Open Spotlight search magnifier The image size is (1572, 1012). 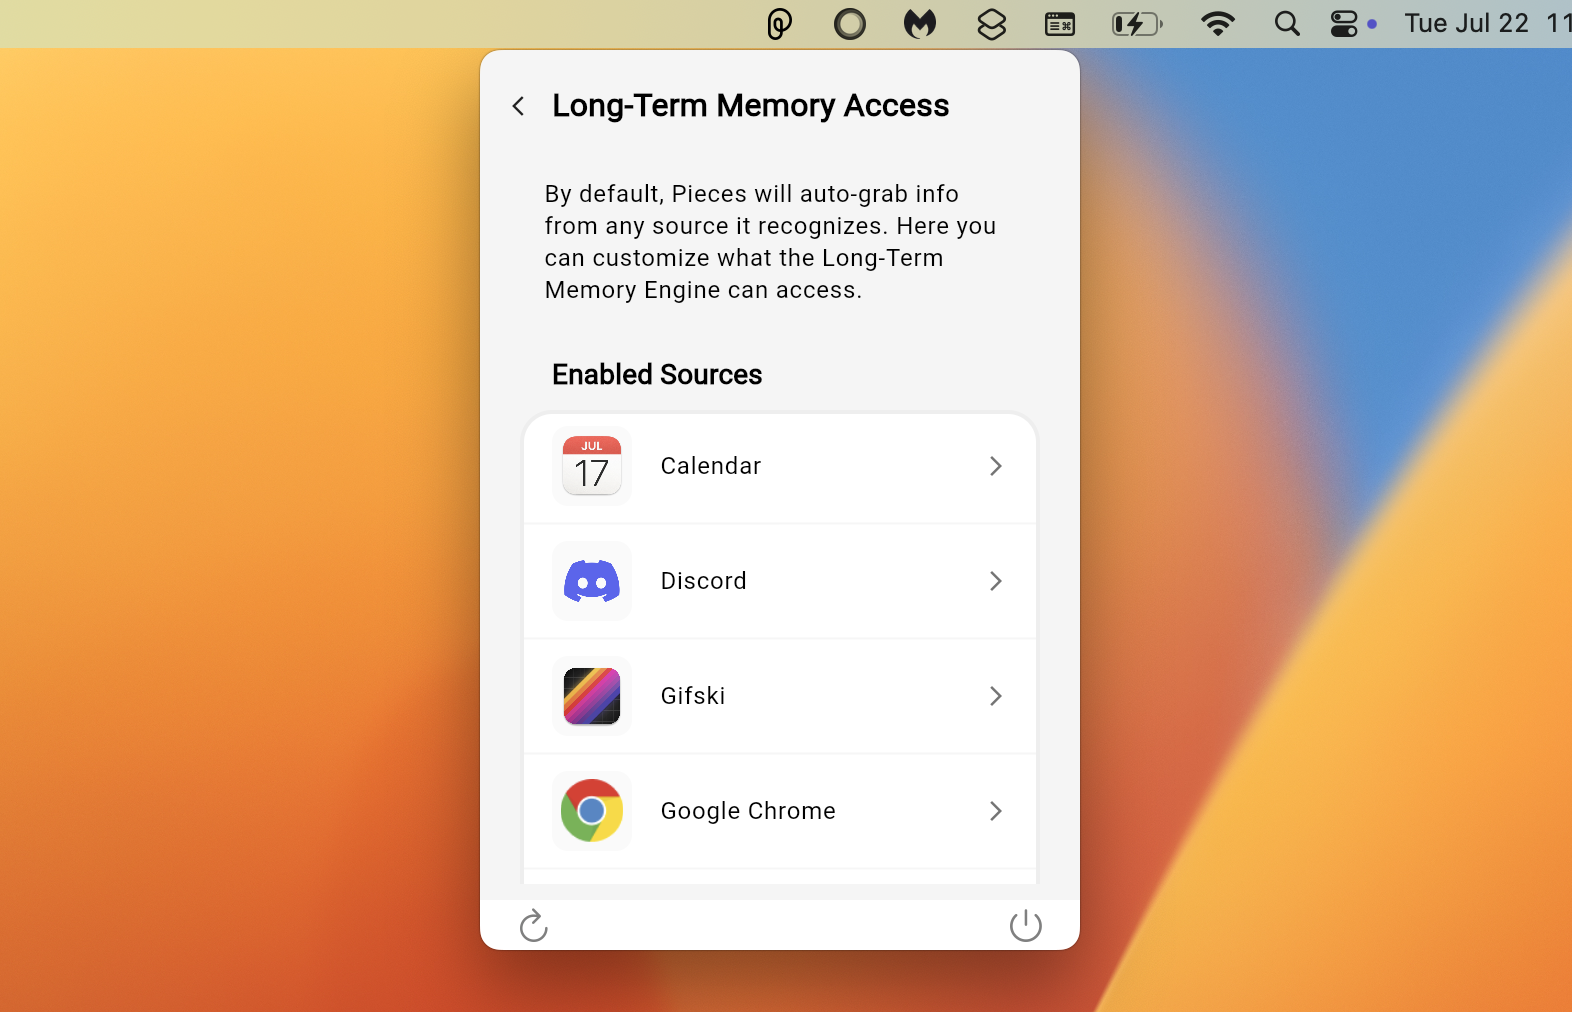(1287, 24)
